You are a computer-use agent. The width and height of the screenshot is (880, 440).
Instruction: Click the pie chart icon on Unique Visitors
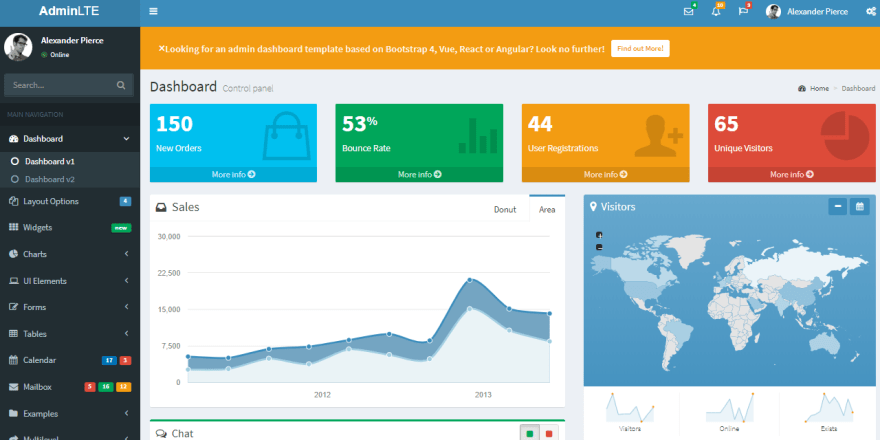(x=845, y=135)
